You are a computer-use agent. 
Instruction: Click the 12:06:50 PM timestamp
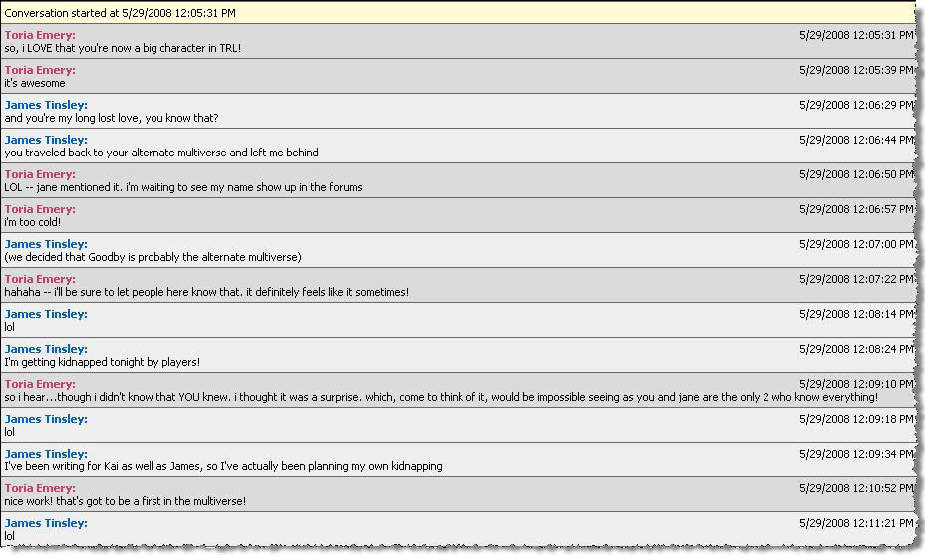coord(856,174)
